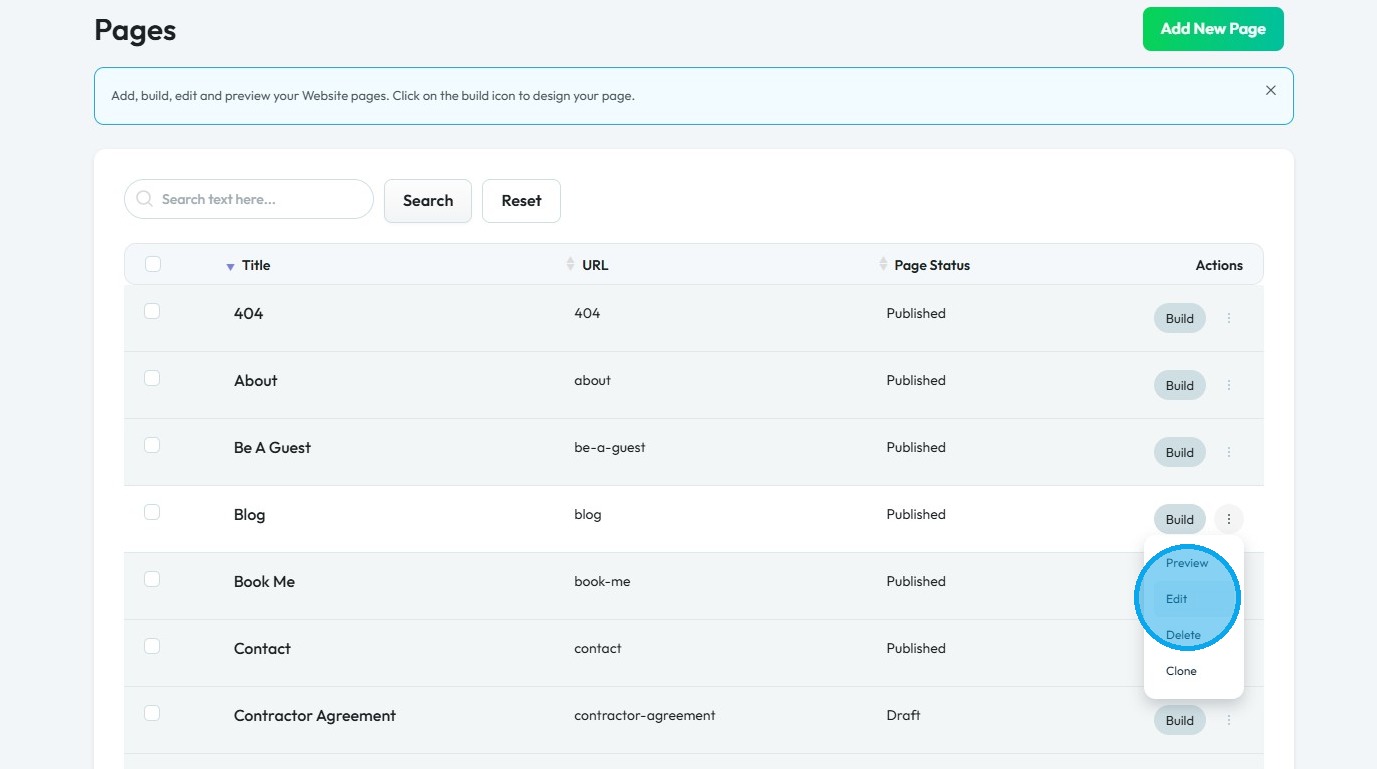This screenshot has height=769, width=1377.
Task: Check the 404 page checkbox
Action: tap(152, 311)
